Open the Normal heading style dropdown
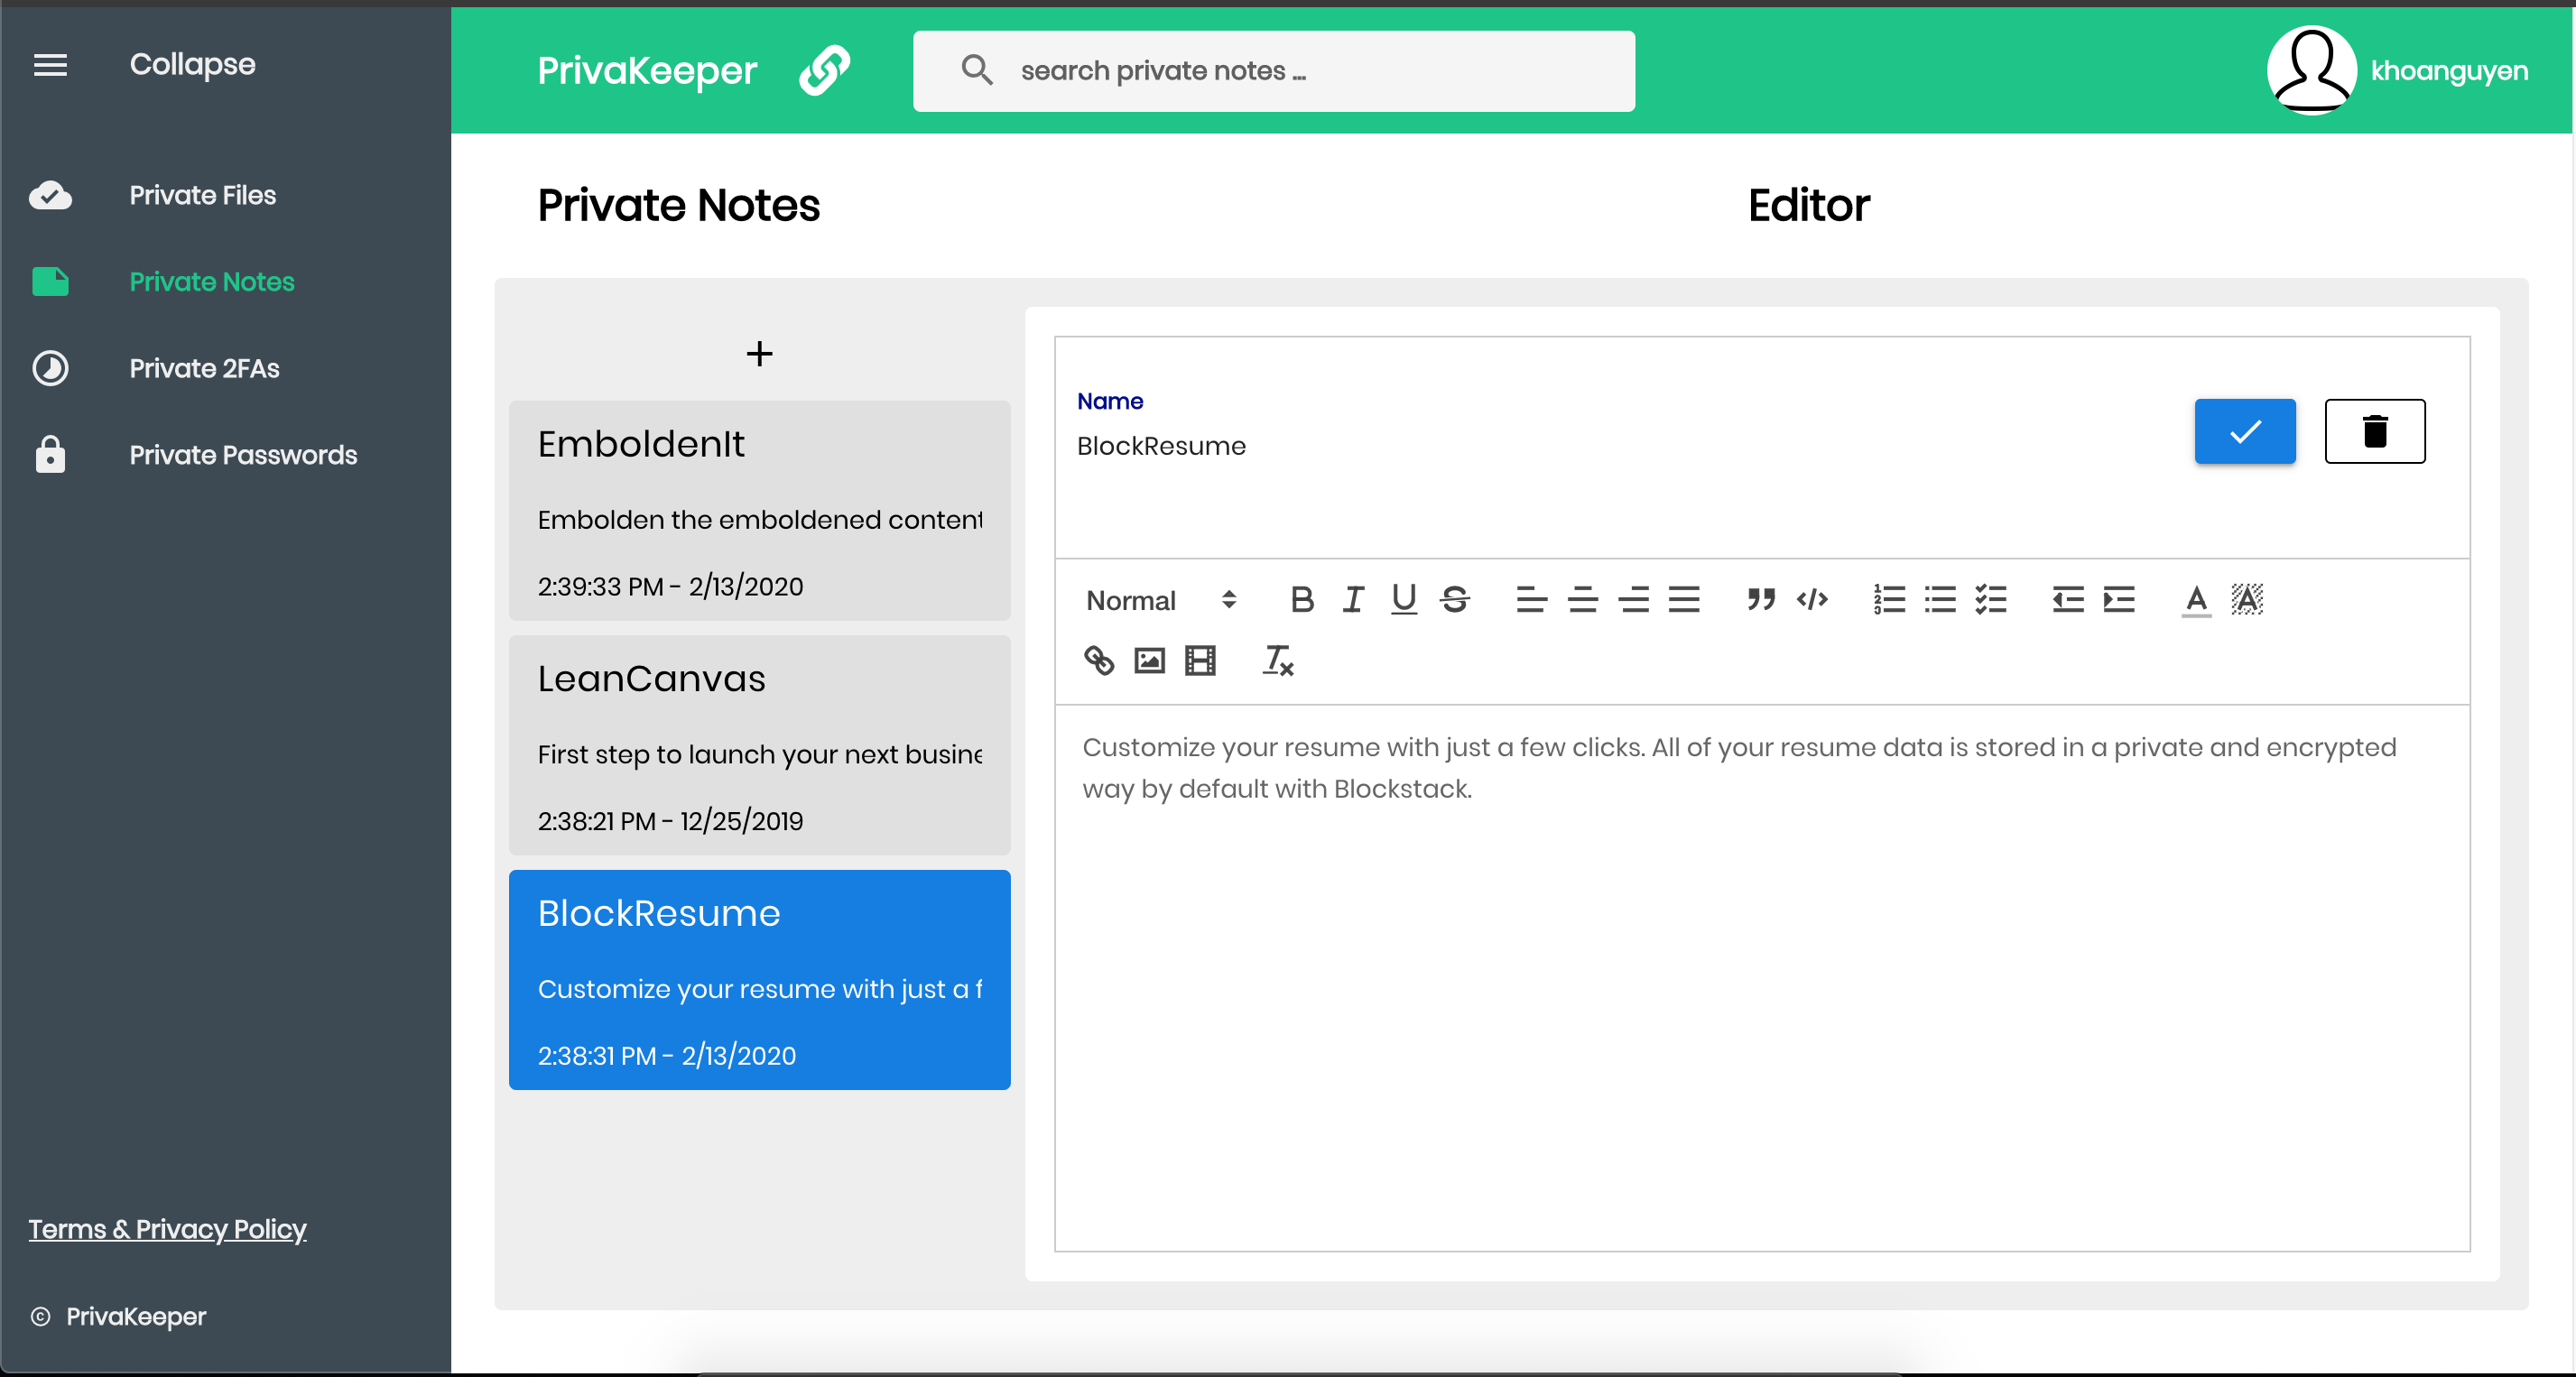This screenshot has width=2576, height=1377. (1161, 600)
